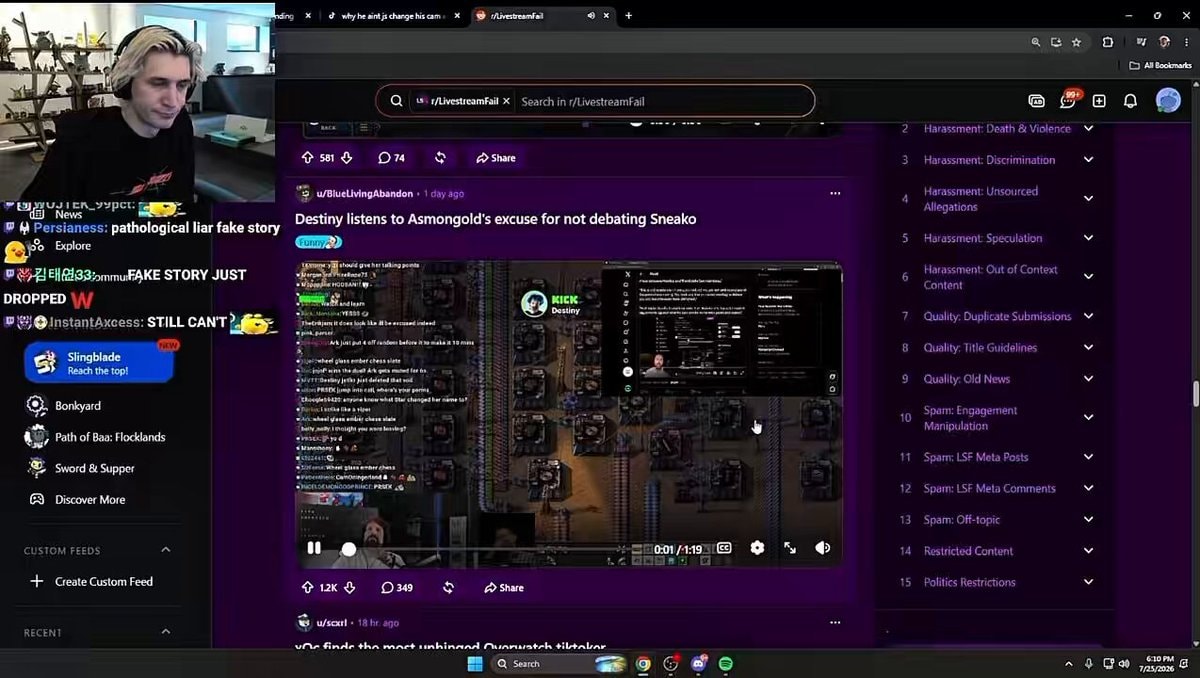
Task: Open the video player settings gear
Action: [x=757, y=548]
